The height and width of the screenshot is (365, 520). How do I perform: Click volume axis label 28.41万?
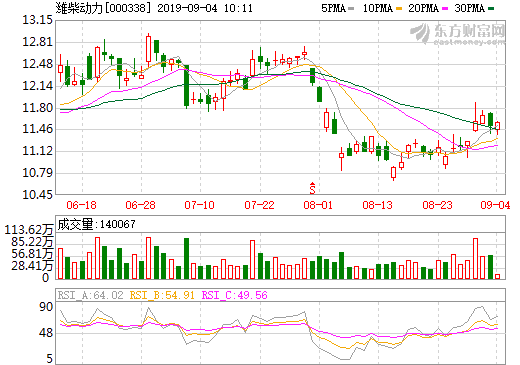tap(32, 266)
